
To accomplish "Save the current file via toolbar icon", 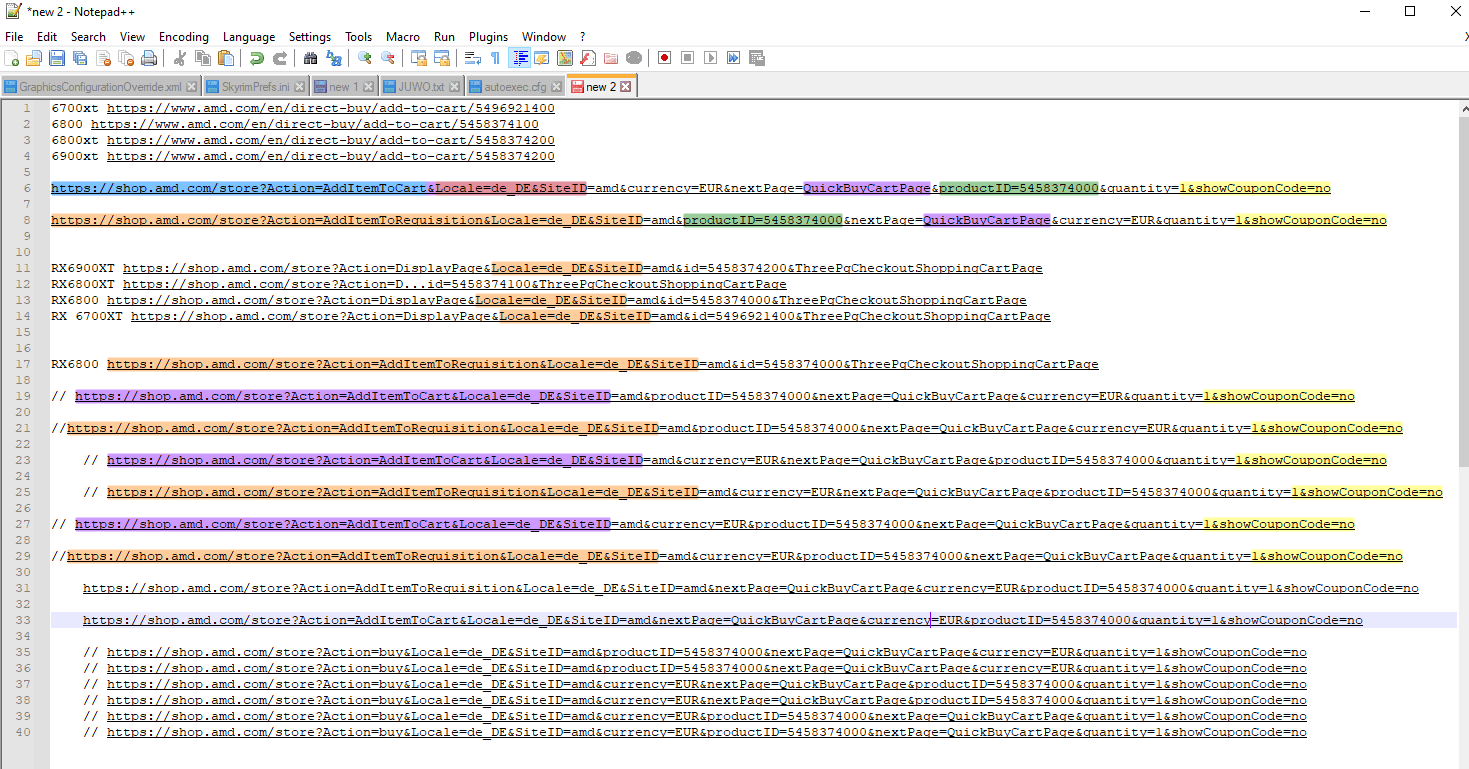I will pyautogui.click(x=57, y=58).
